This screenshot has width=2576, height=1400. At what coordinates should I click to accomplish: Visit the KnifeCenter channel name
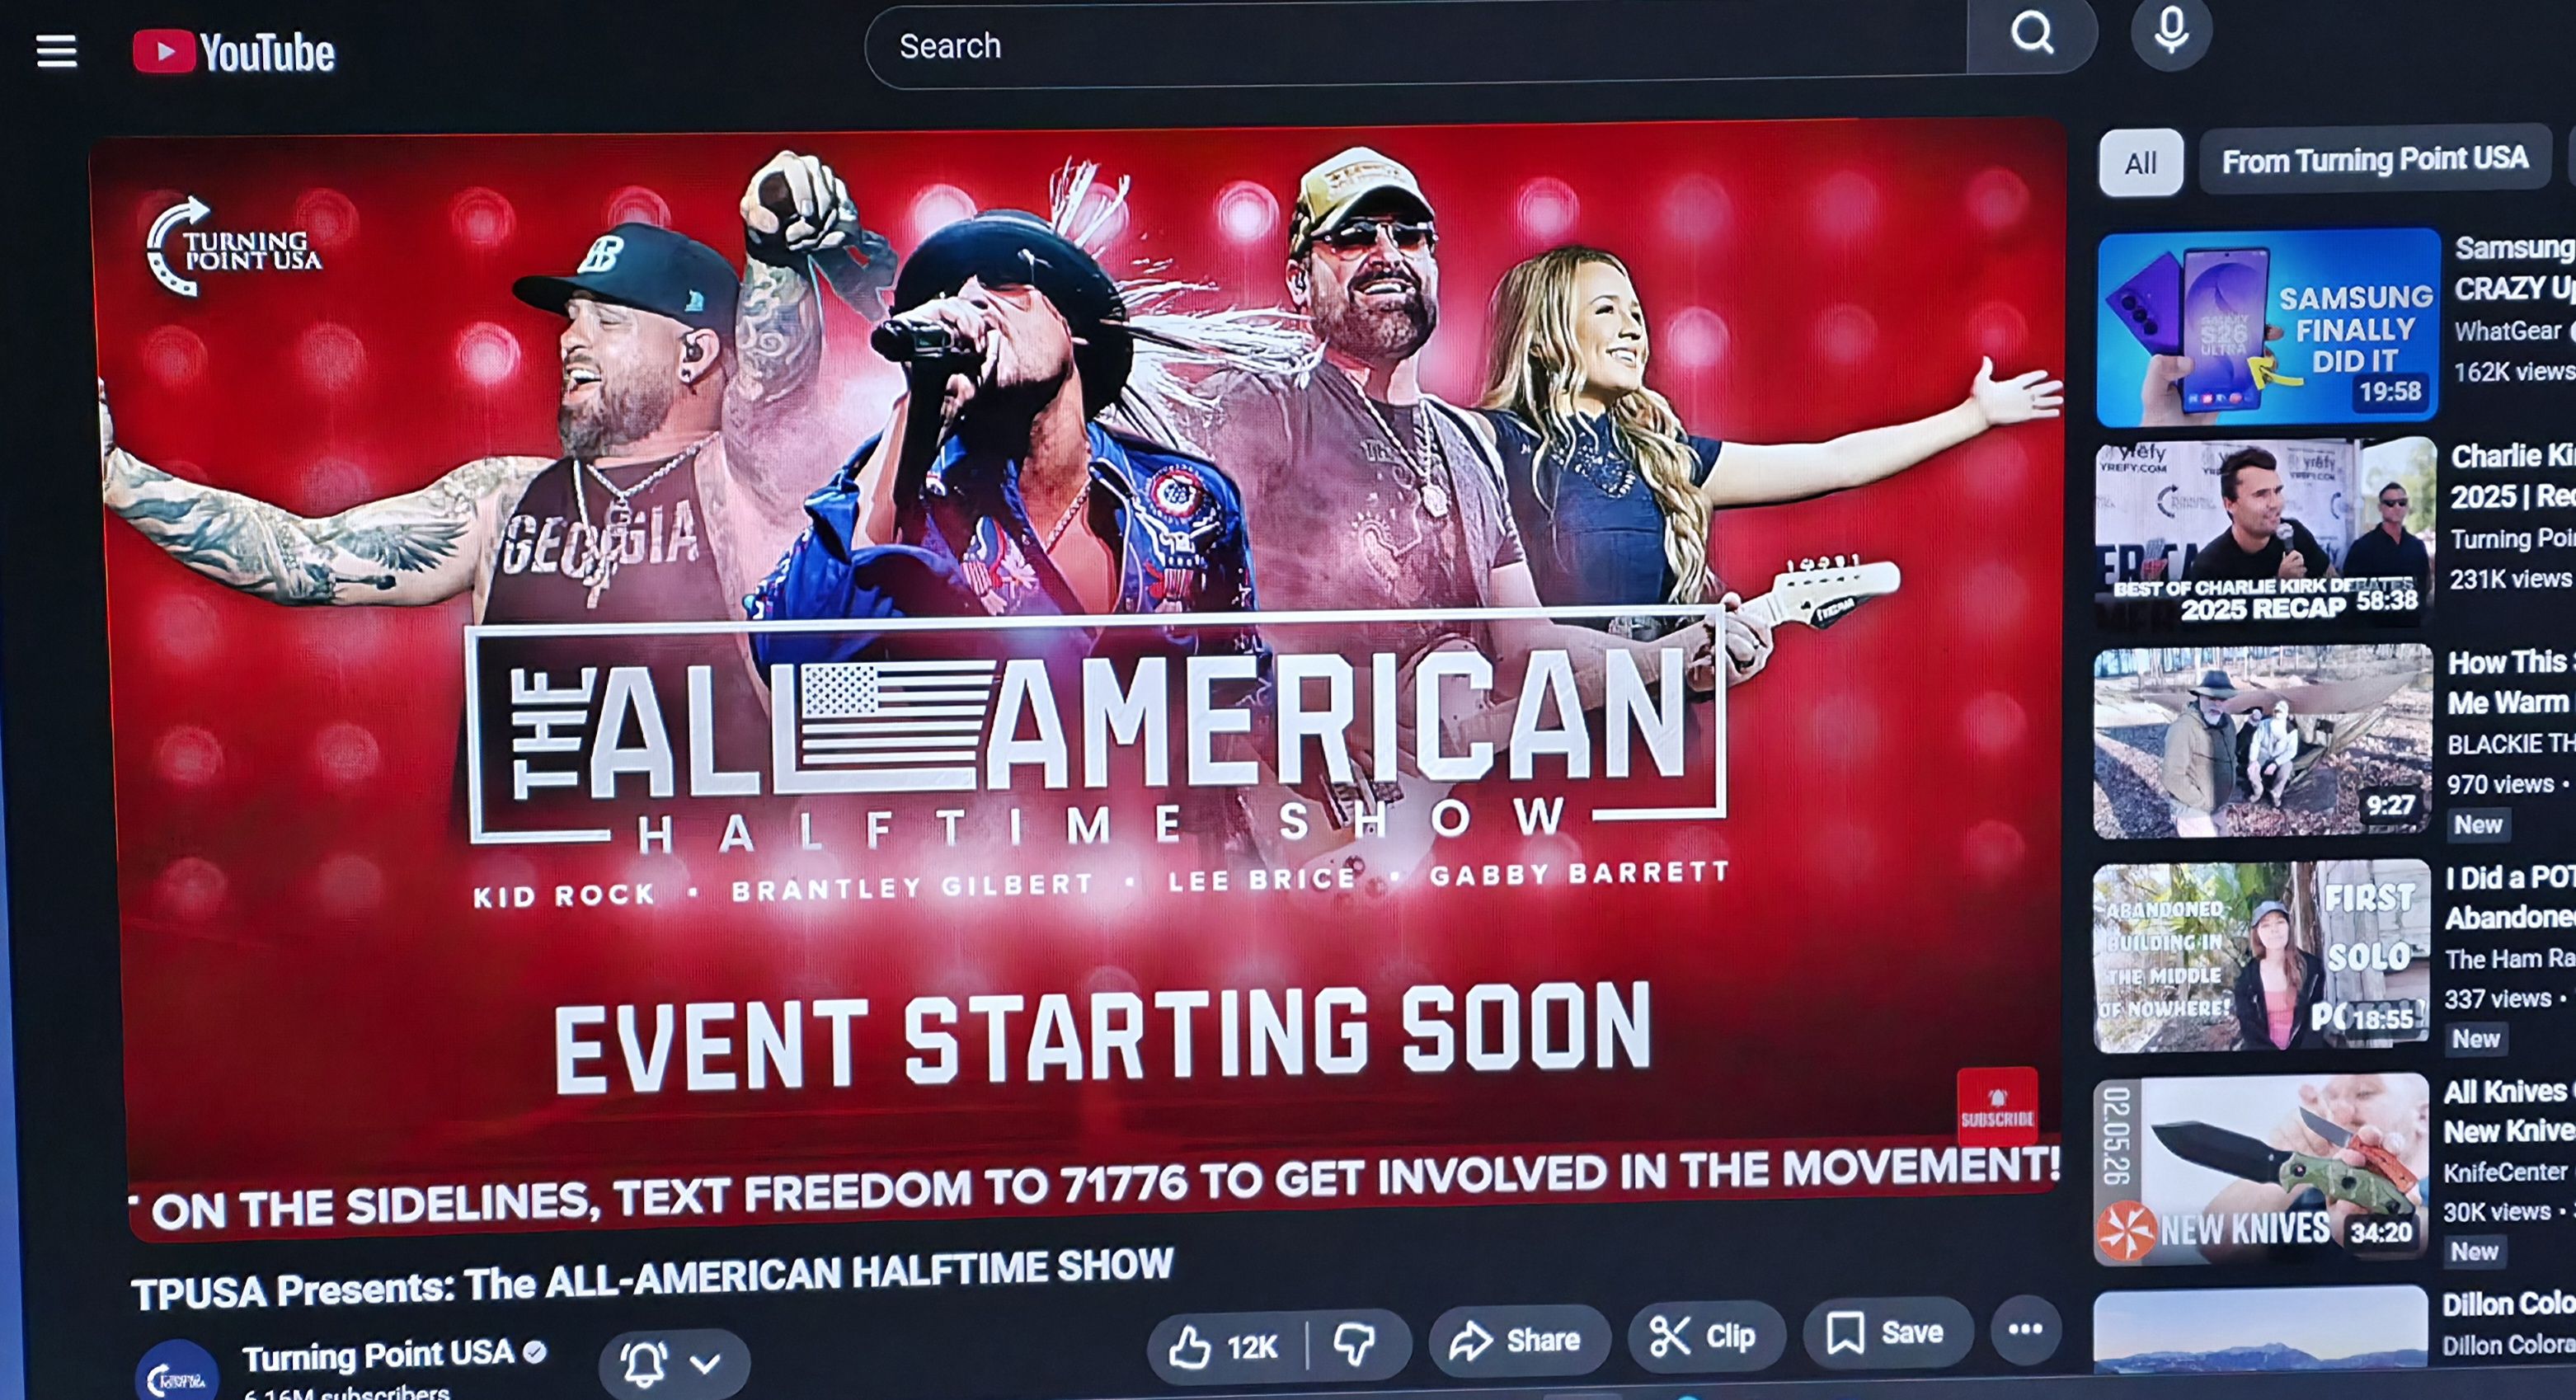coord(2505,1172)
